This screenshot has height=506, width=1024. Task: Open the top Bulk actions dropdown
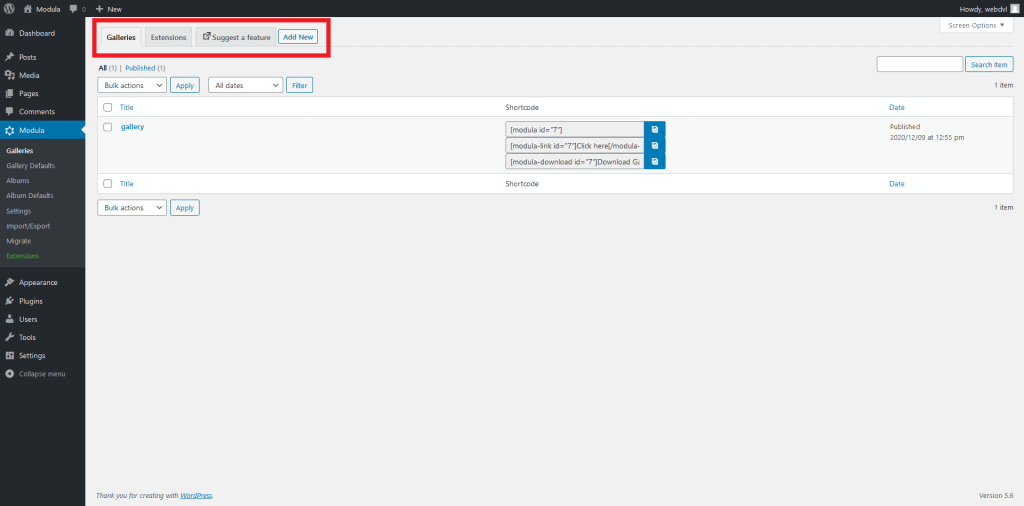click(132, 86)
